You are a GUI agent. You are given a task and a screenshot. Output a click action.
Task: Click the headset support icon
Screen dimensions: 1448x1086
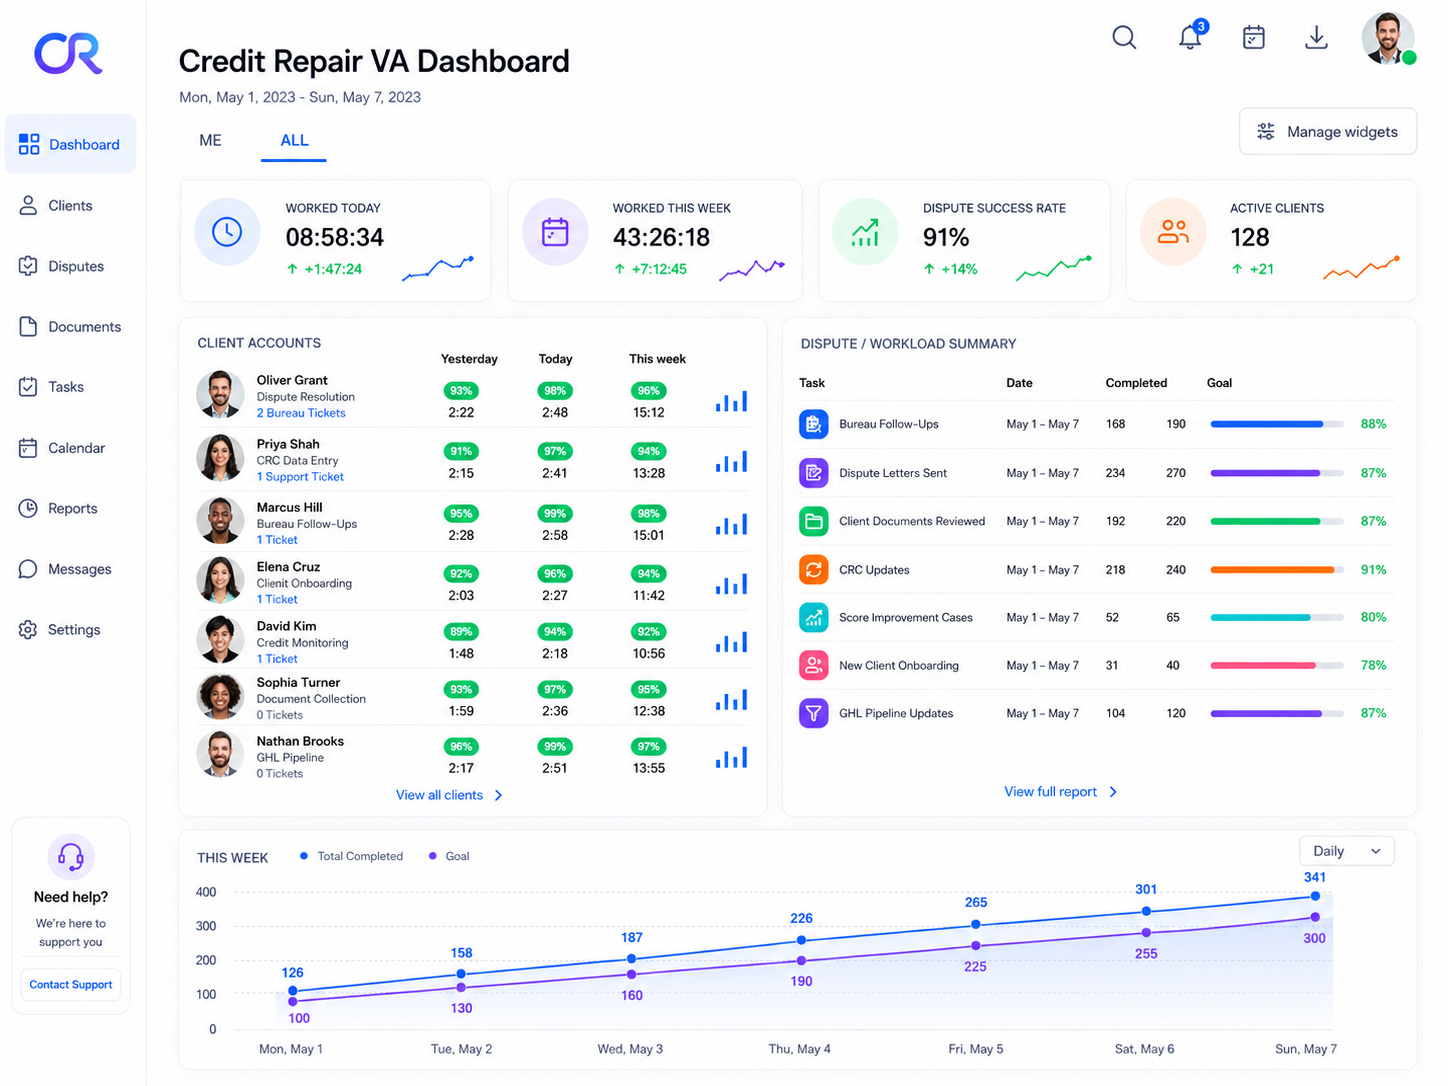point(71,856)
